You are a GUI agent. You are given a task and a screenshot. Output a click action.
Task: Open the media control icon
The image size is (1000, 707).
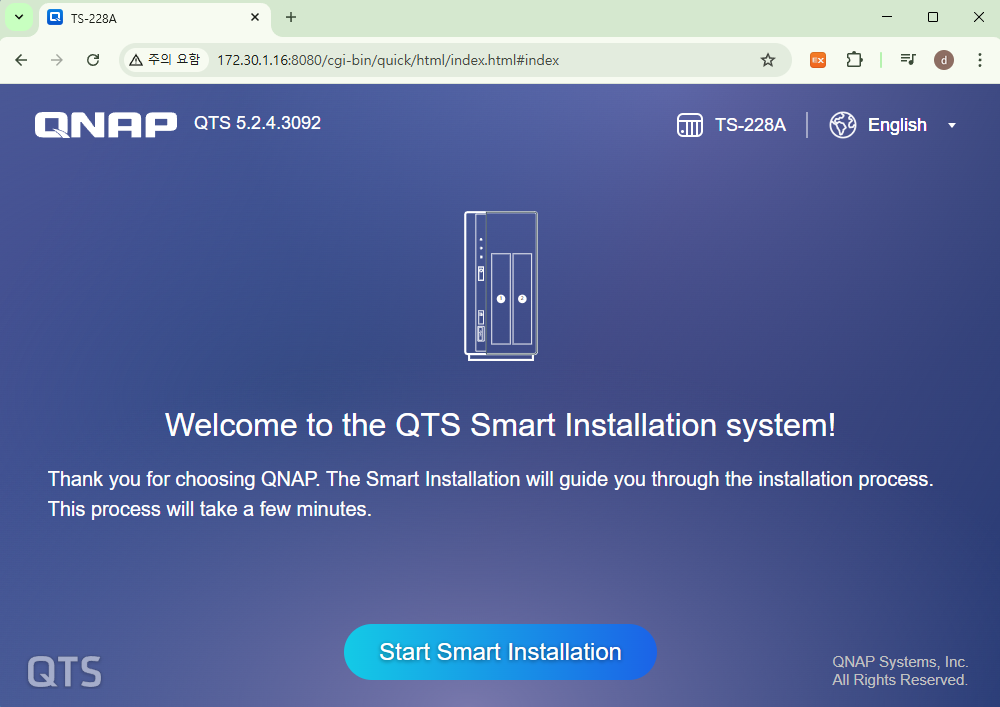908,60
